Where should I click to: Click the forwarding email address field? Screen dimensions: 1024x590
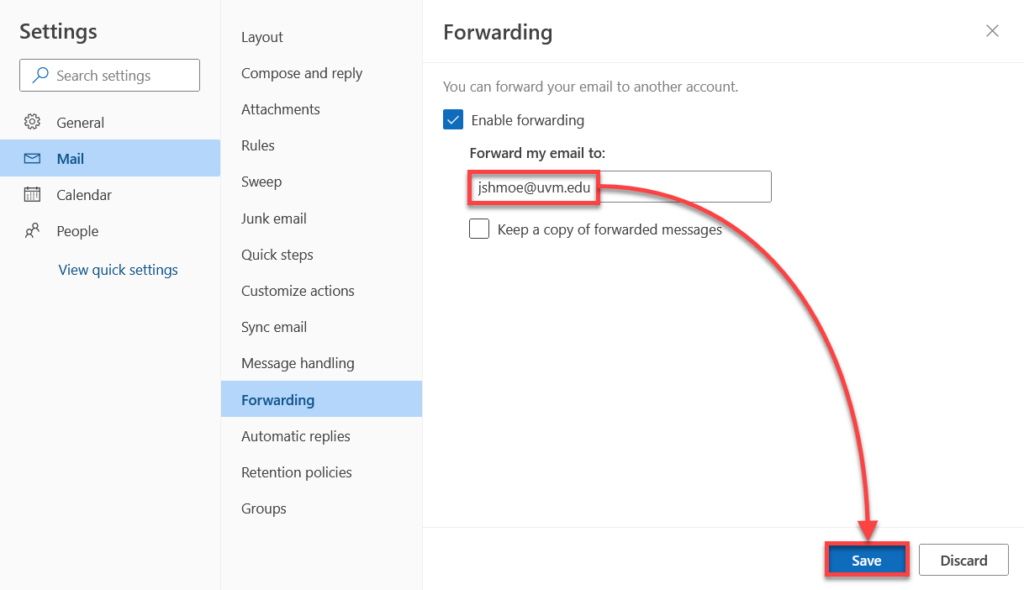click(620, 187)
